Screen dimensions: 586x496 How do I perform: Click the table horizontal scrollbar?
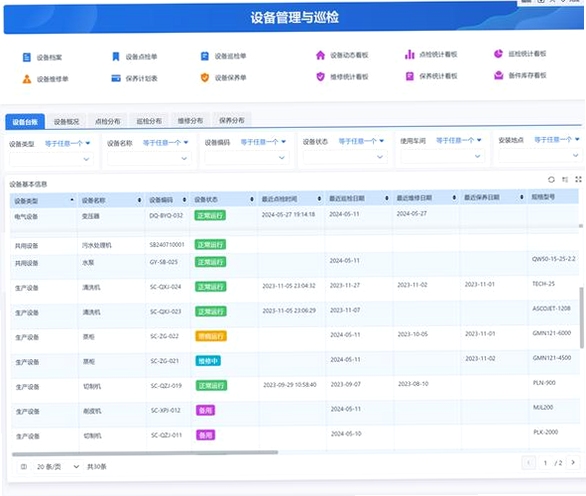(145, 453)
